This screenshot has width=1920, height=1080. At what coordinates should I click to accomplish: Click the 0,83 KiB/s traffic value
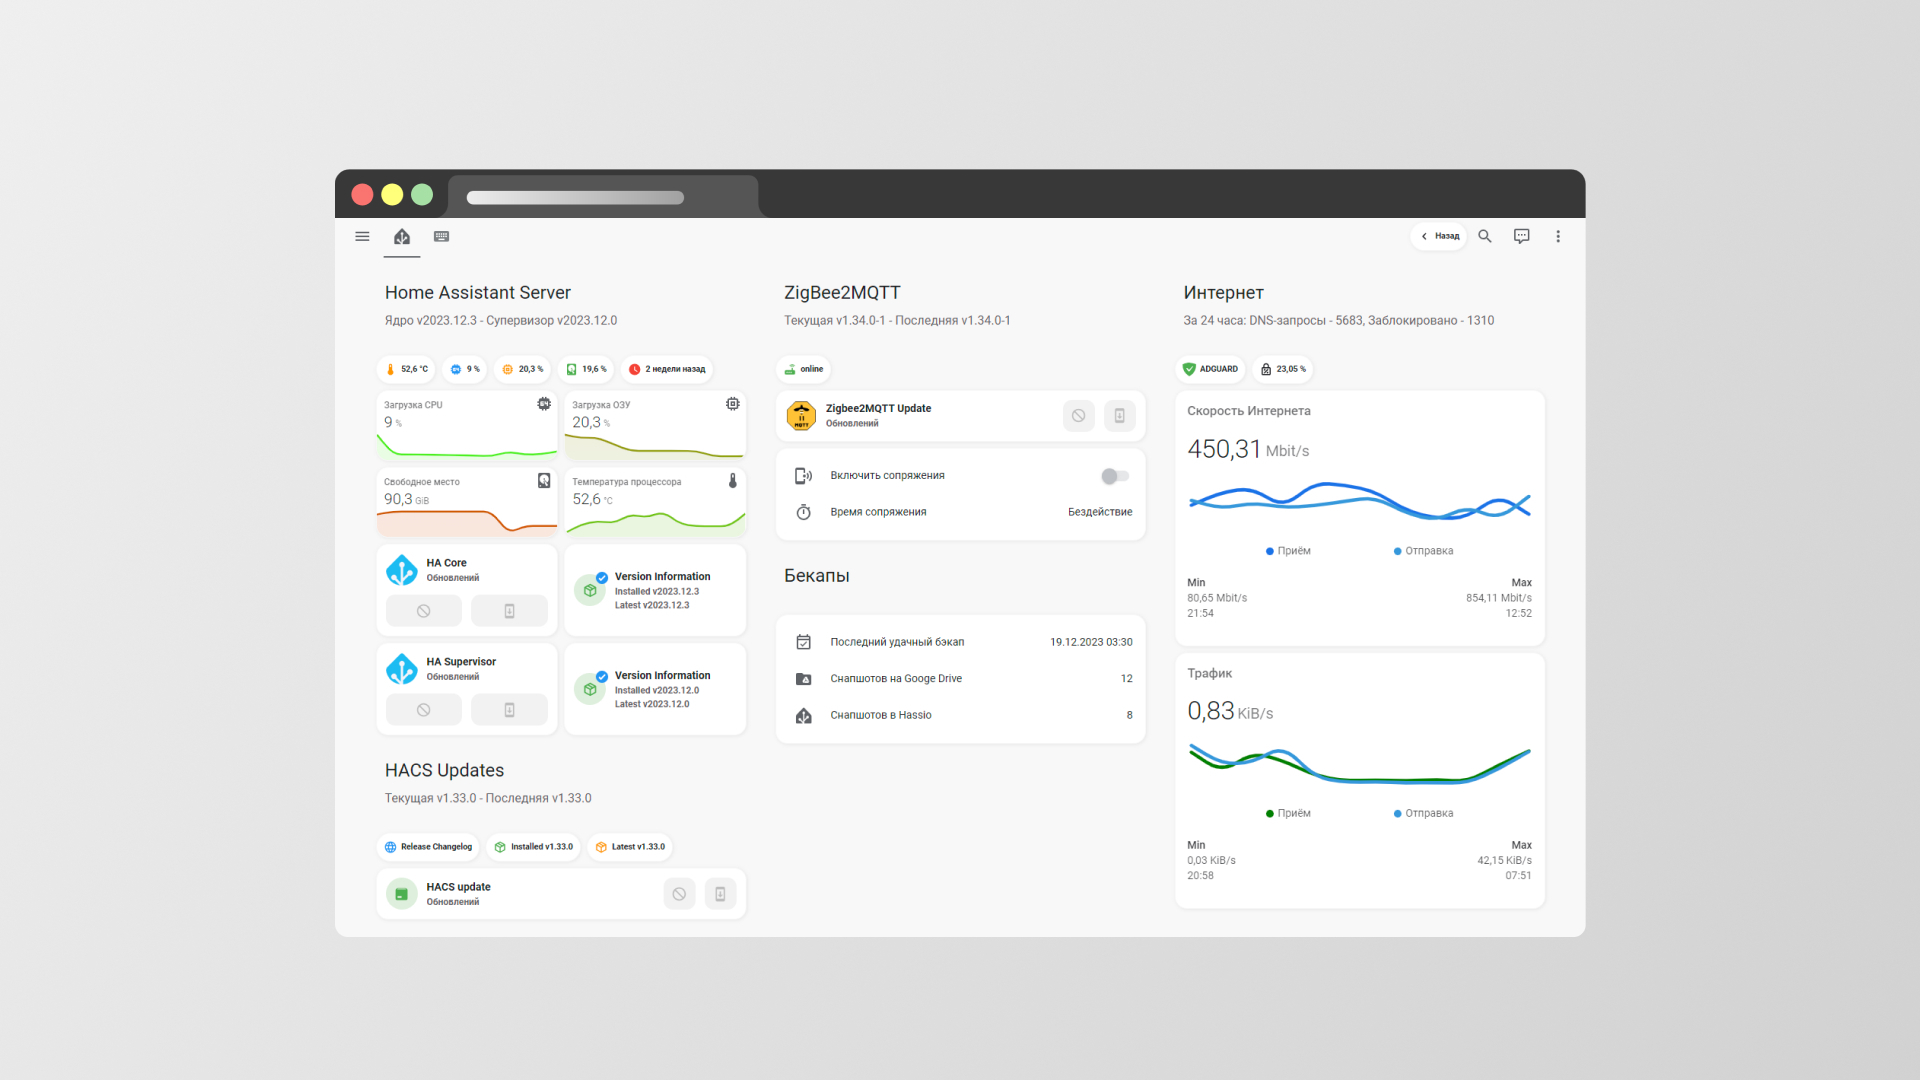click(x=1230, y=711)
